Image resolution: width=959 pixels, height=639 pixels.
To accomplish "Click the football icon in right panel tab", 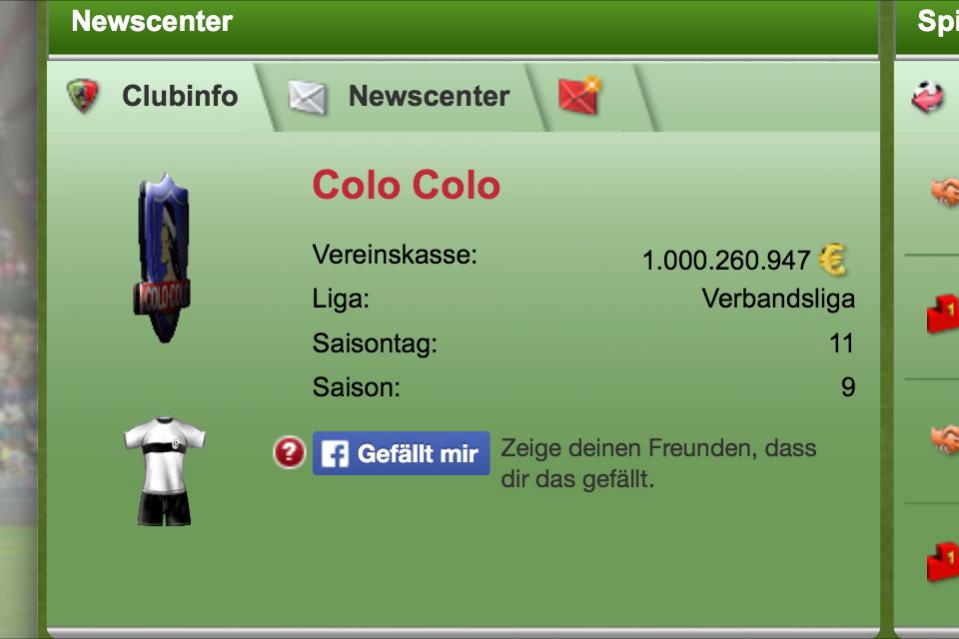I will click(x=928, y=97).
